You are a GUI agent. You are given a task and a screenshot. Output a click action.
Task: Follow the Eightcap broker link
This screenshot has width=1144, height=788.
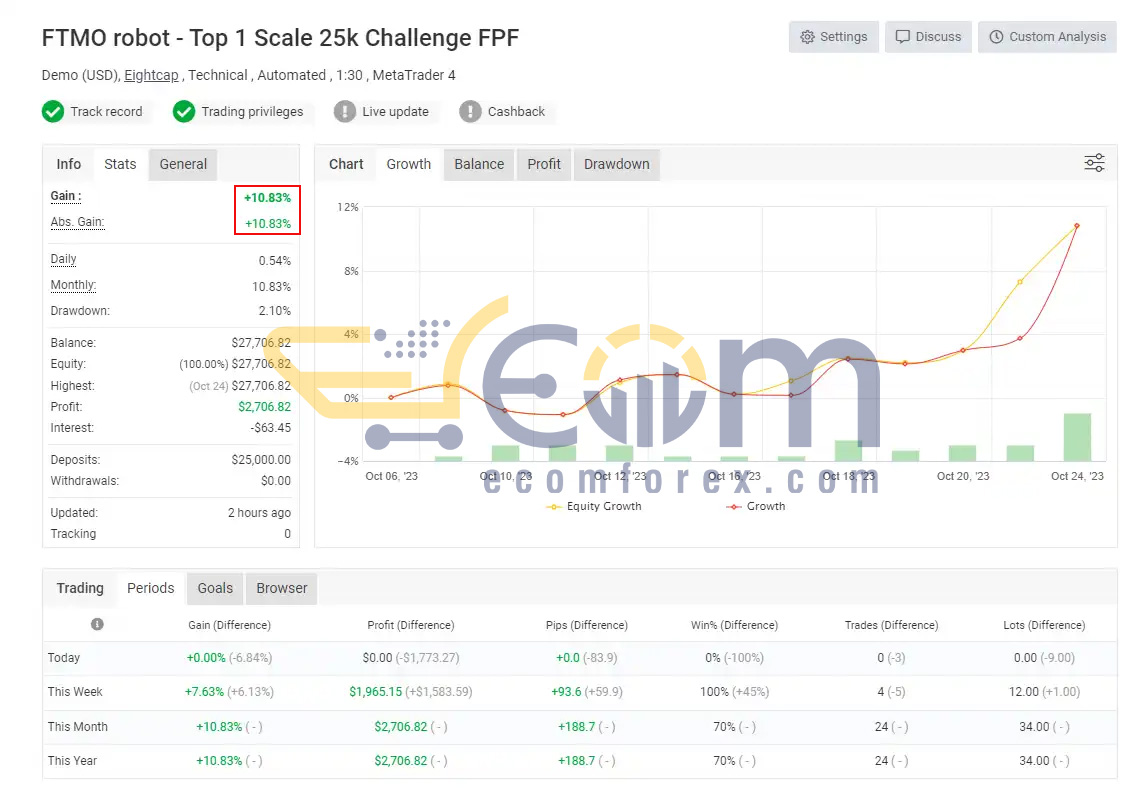pos(151,75)
